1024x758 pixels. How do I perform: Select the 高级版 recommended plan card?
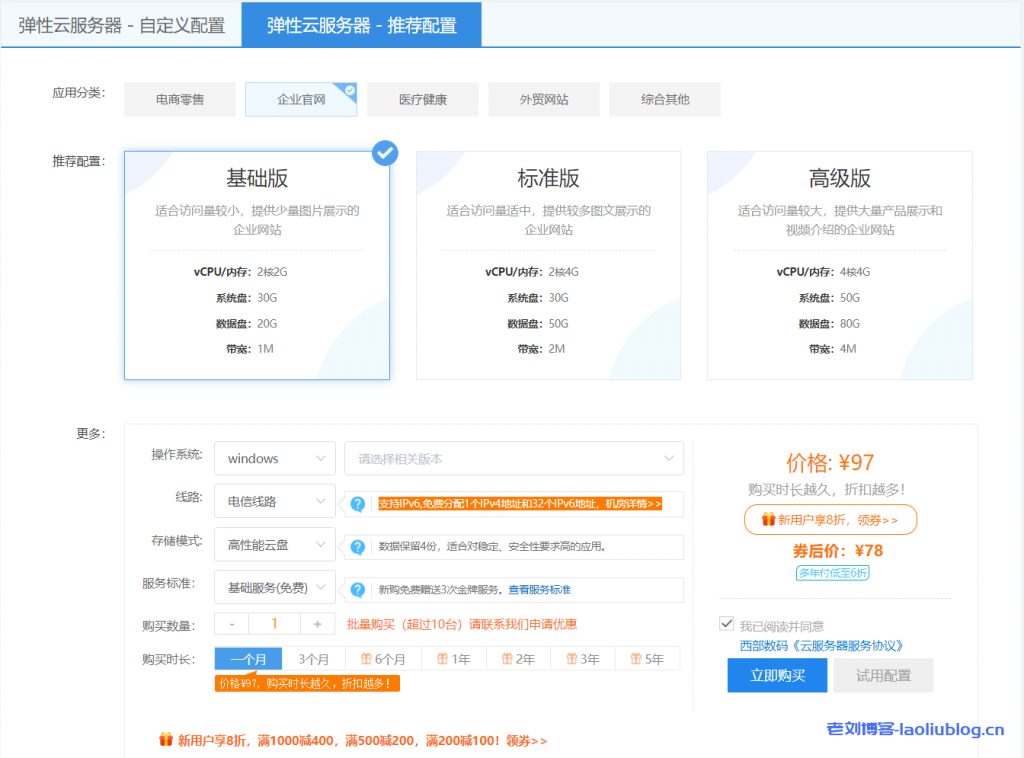click(x=839, y=265)
